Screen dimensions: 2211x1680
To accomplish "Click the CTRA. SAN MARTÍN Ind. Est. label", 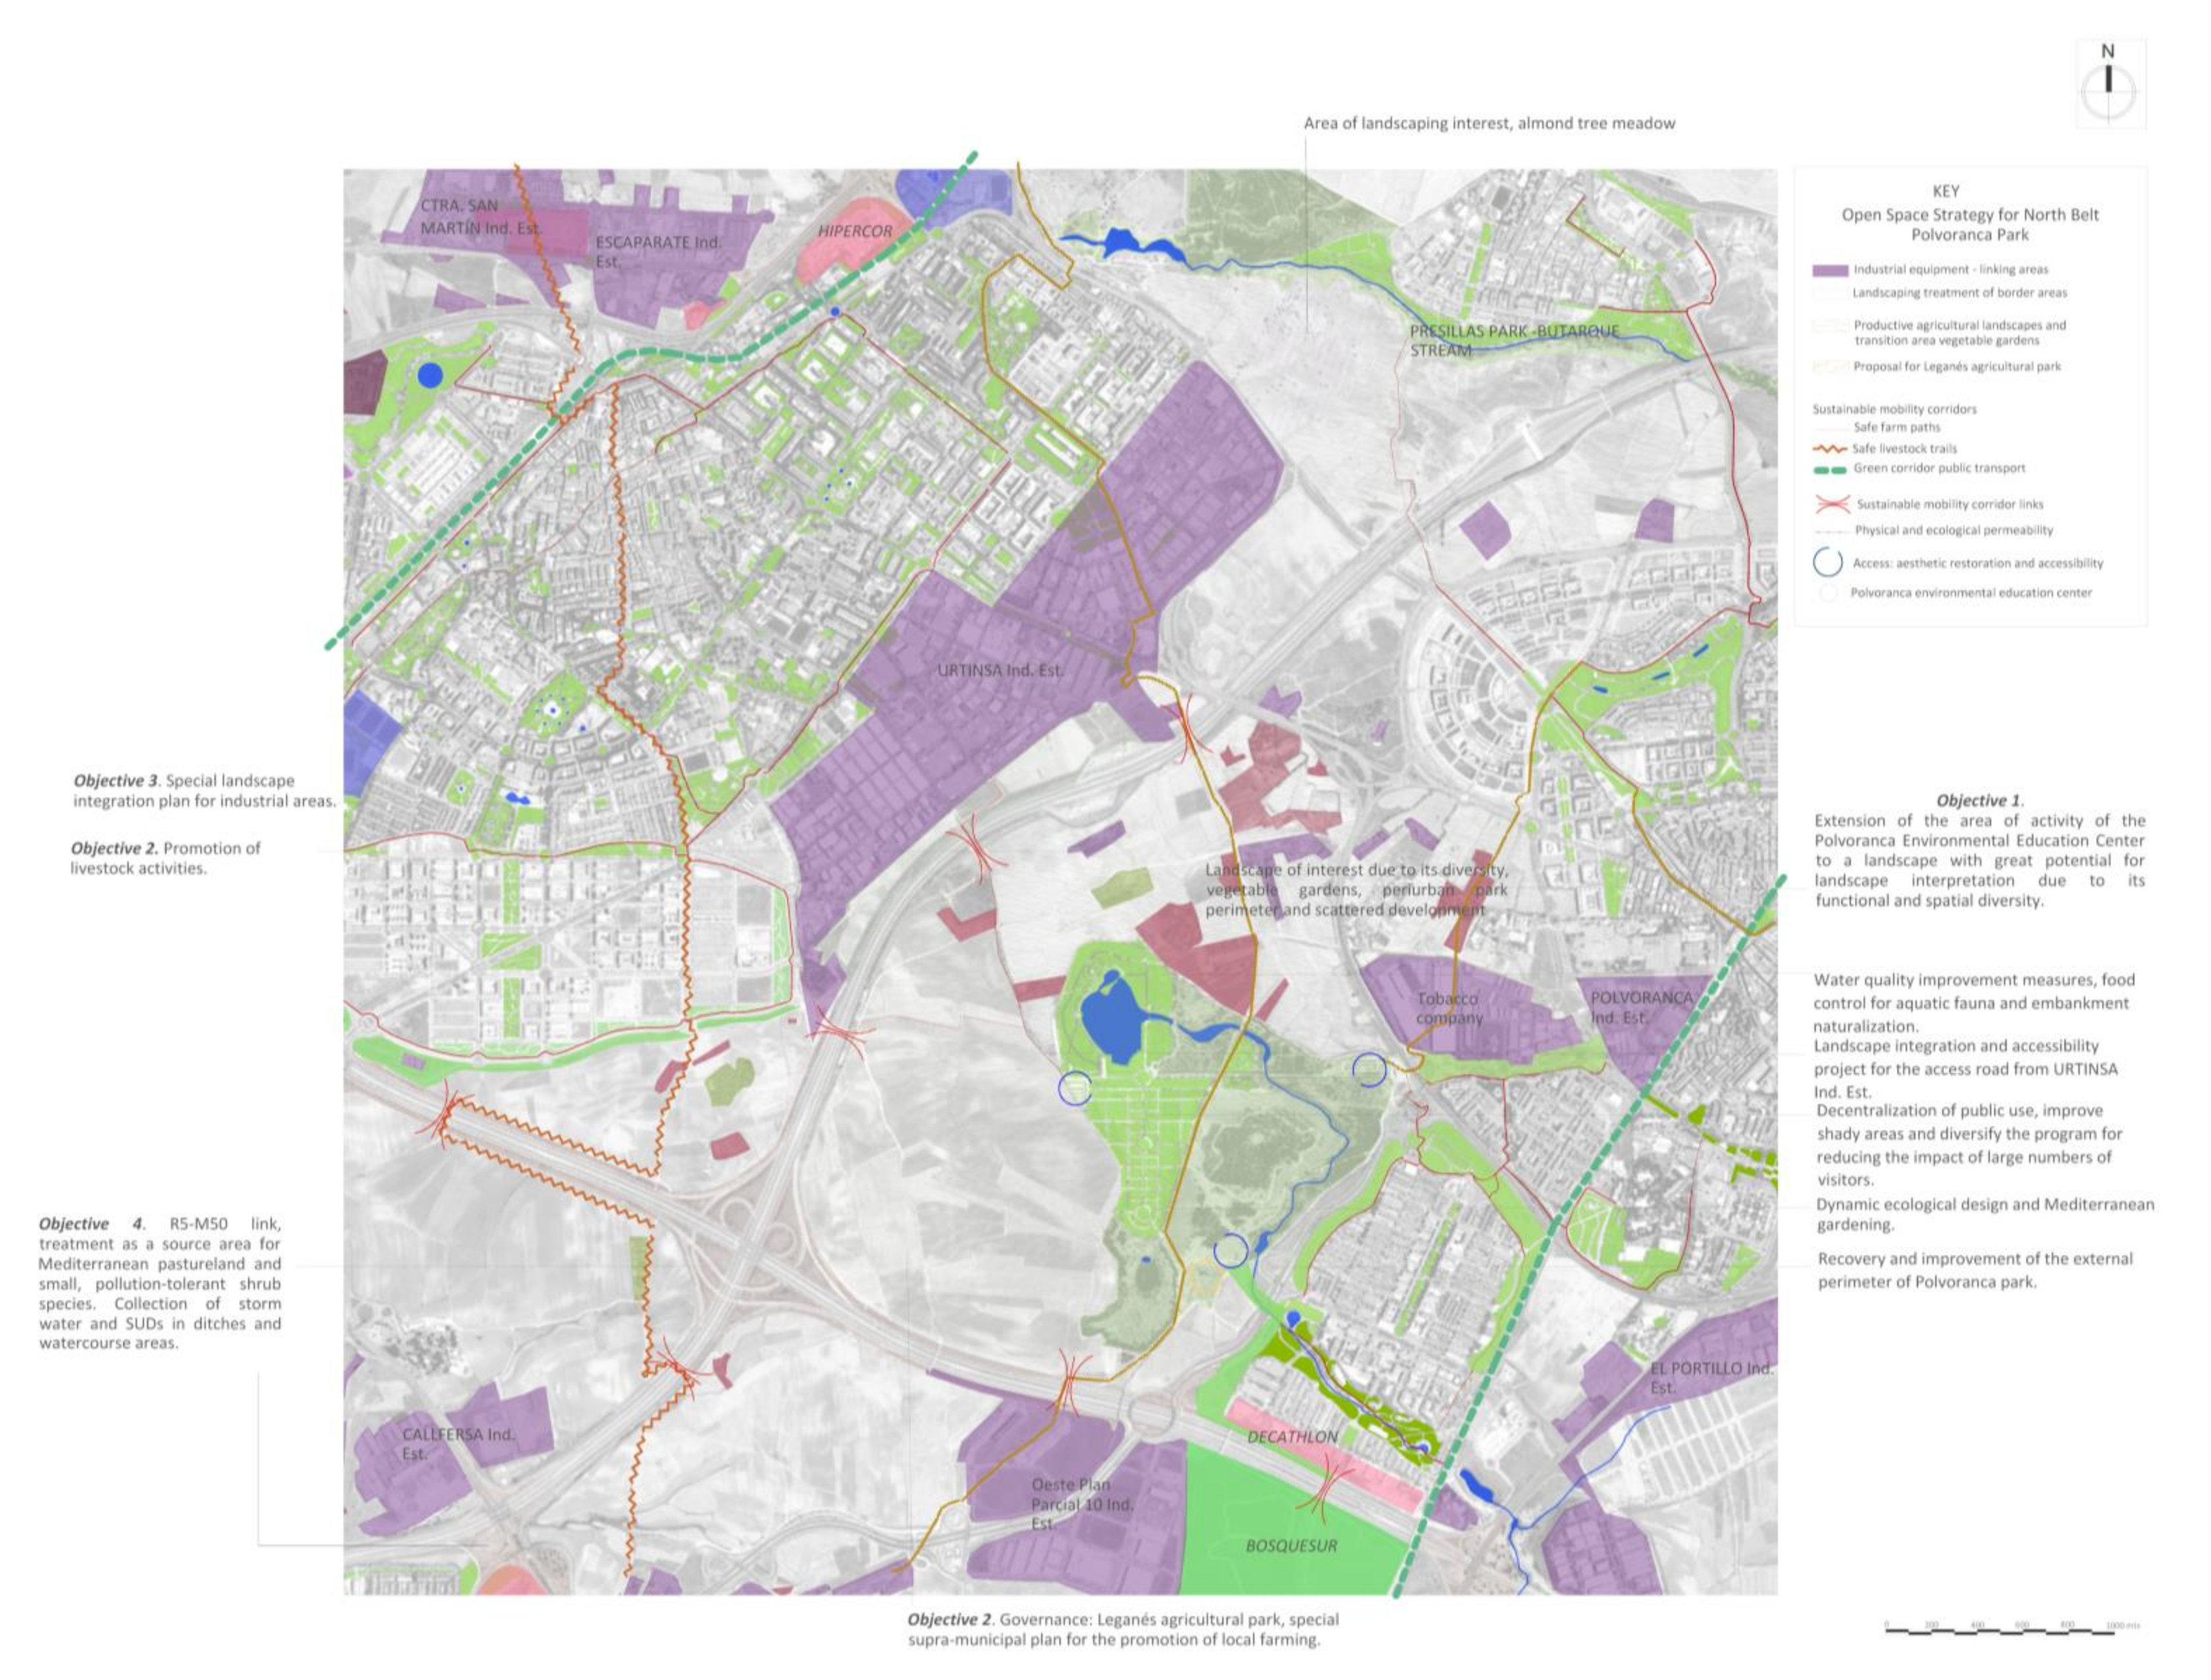I will tap(480, 217).
